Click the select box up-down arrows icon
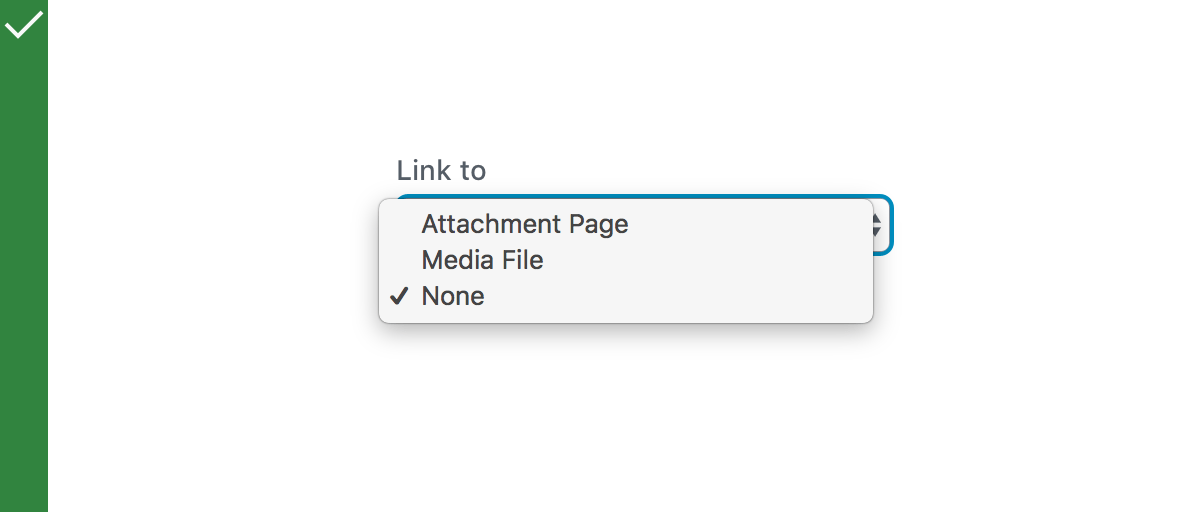Image resolution: width=1200 pixels, height=512 pixels. tap(878, 225)
